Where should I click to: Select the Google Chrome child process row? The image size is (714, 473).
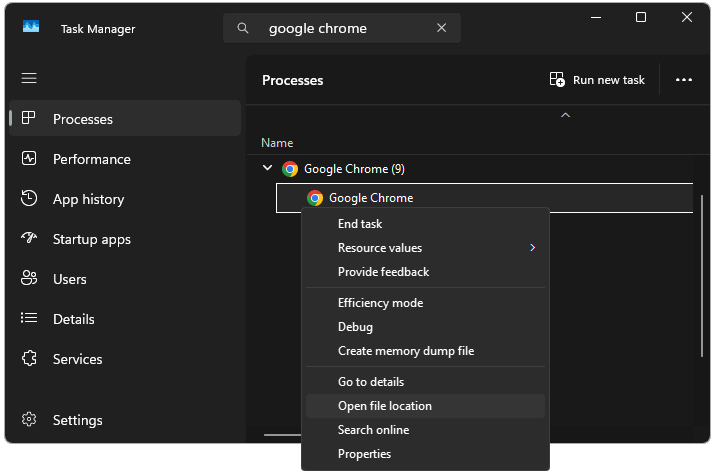(484, 198)
